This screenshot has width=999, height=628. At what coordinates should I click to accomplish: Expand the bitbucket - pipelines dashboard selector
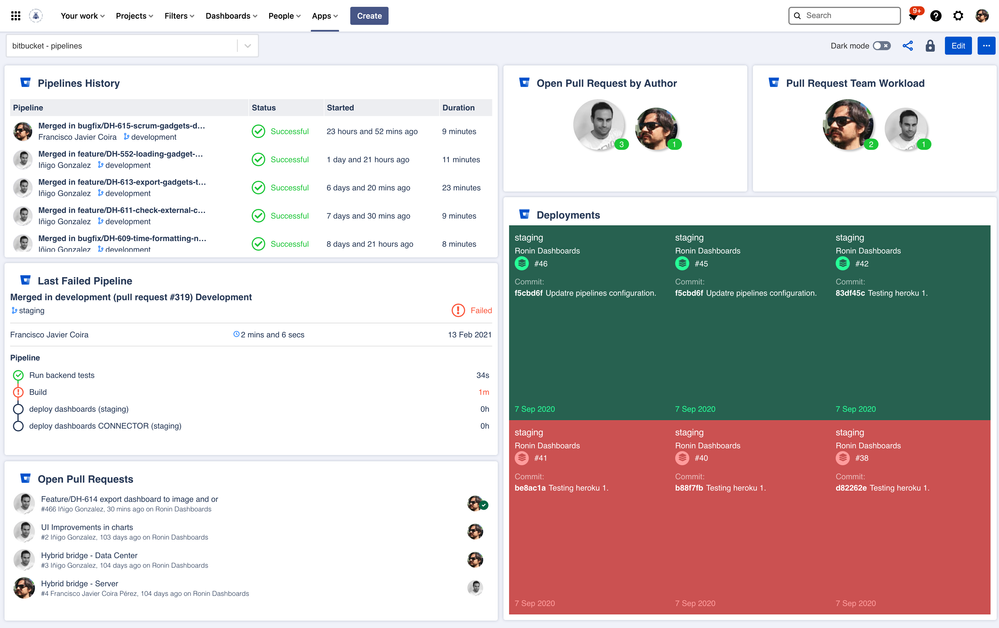click(247, 45)
